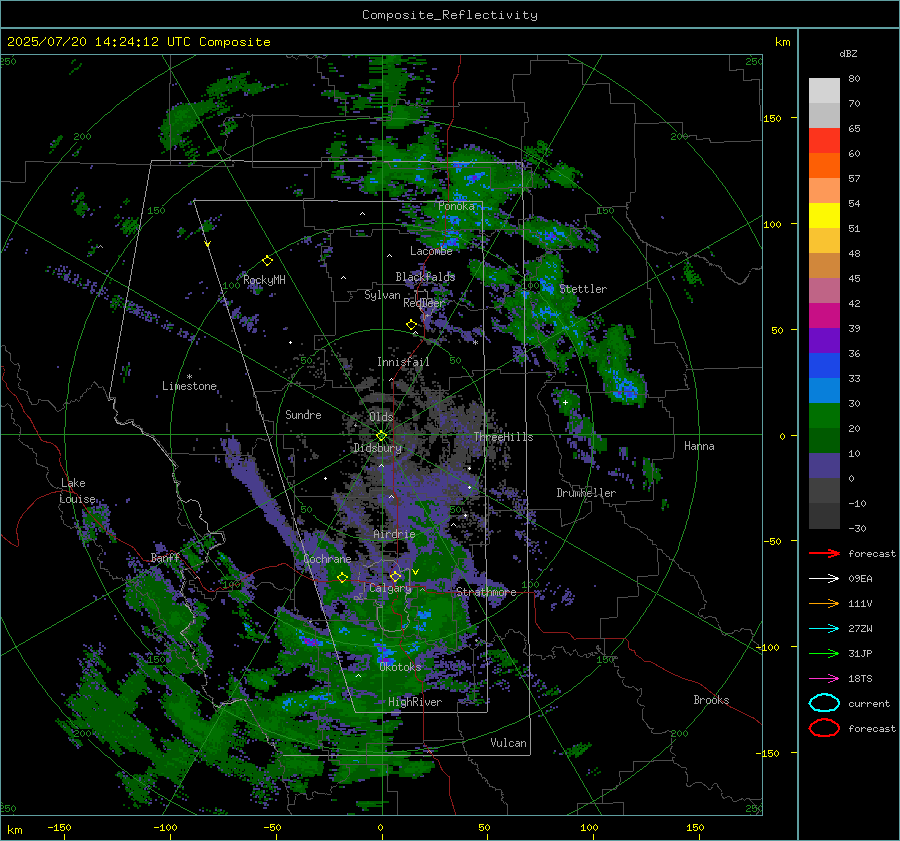
Task: Click the white plus marker west of Hanna
Action: pos(565,402)
